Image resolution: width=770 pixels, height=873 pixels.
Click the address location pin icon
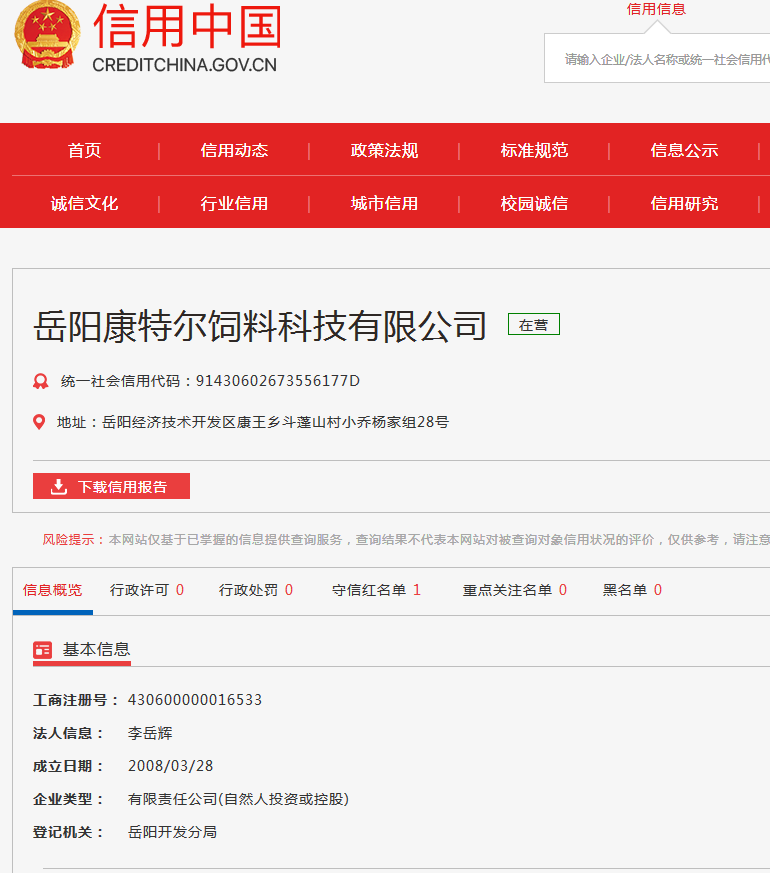pos(39,422)
